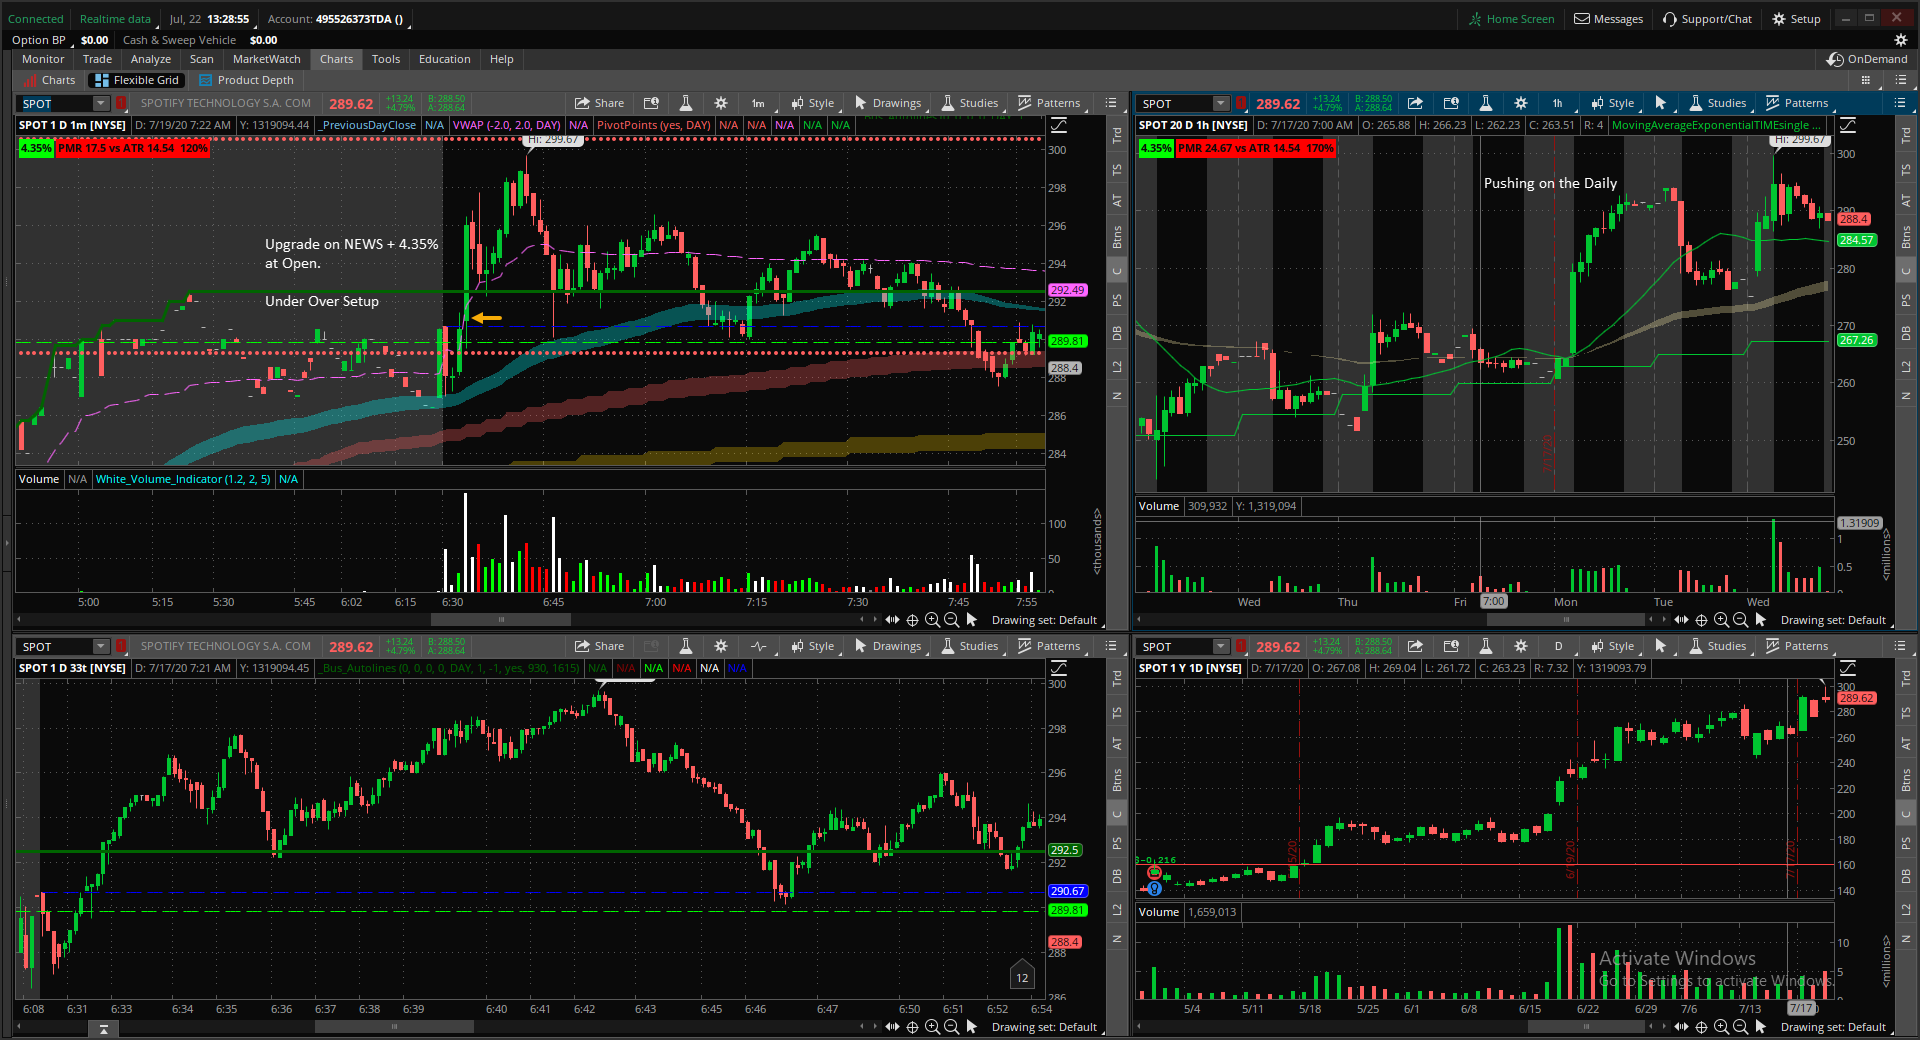This screenshot has height=1040, width=1920.
Task: Click the horizontal scrollbar below SPOT 1m chart
Action: pyautogui.click(x=500, y=620)
